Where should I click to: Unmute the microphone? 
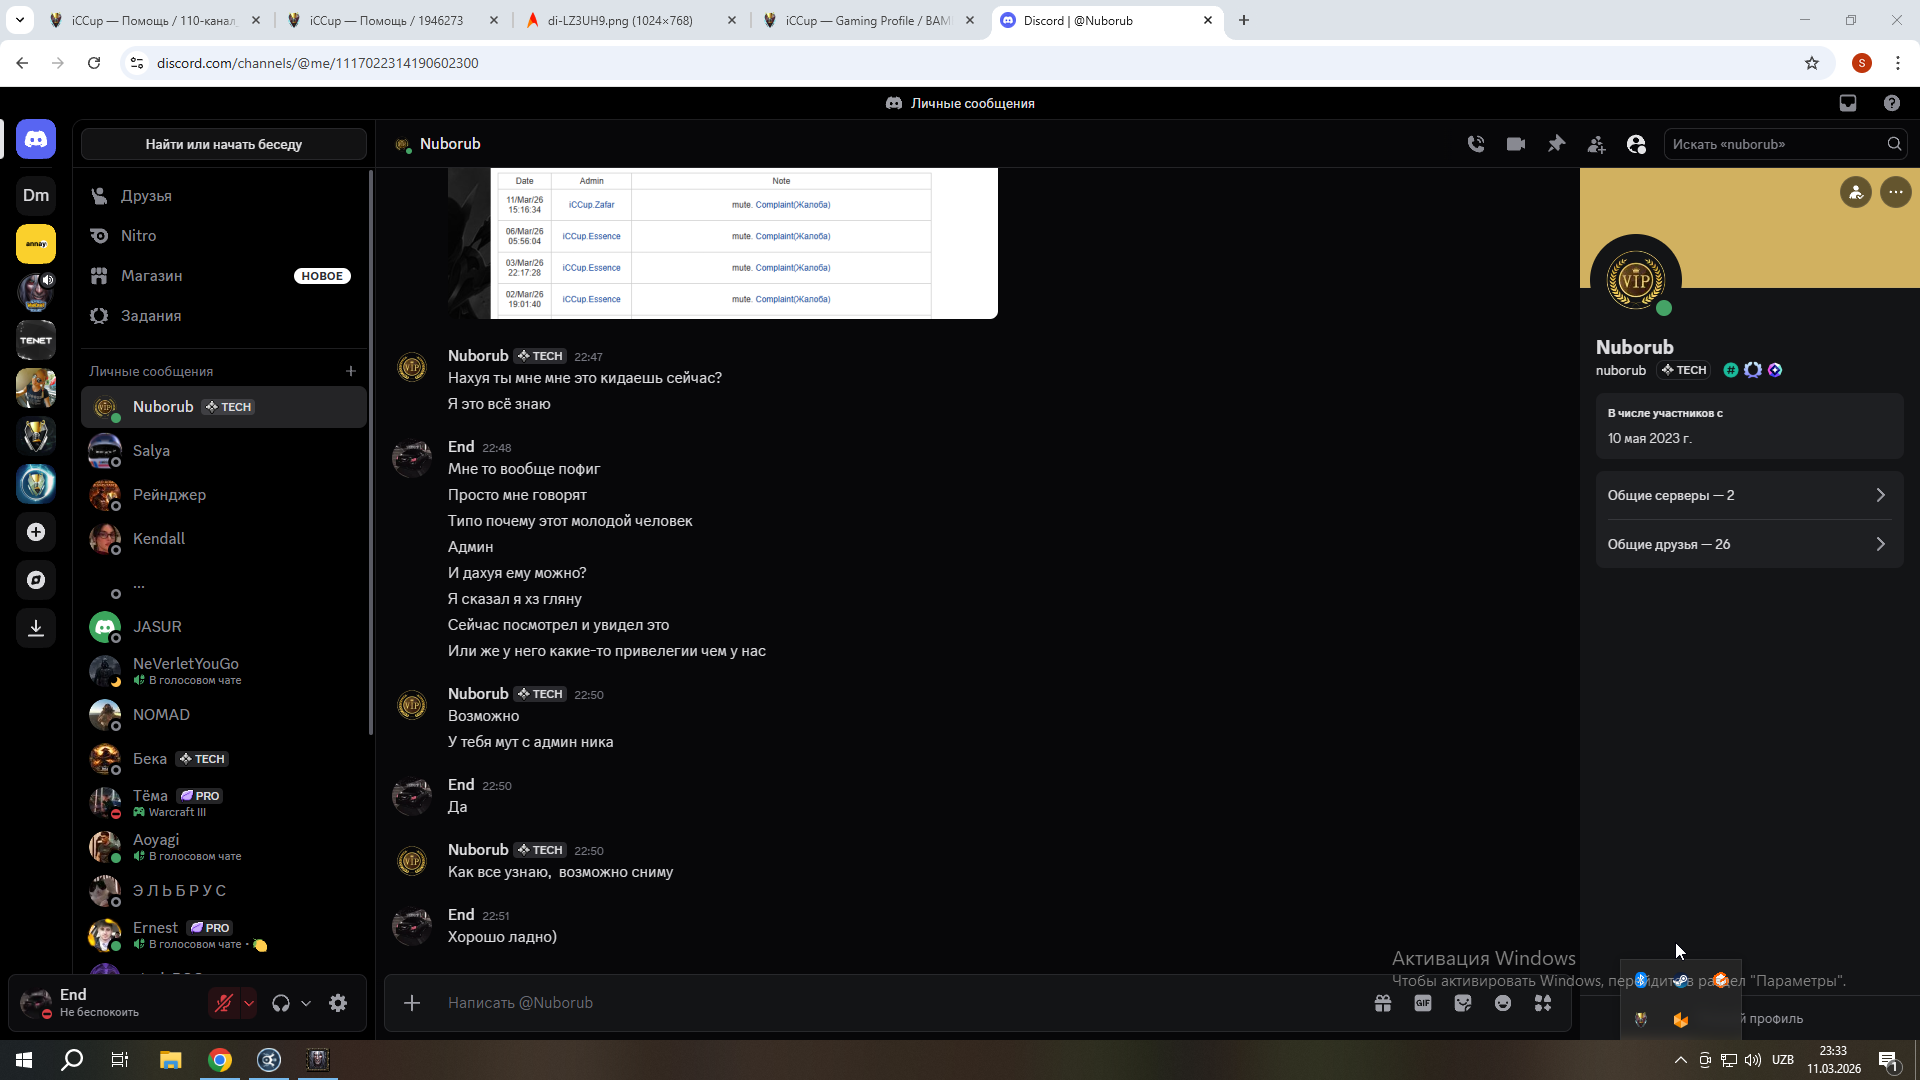(223, 1003)
